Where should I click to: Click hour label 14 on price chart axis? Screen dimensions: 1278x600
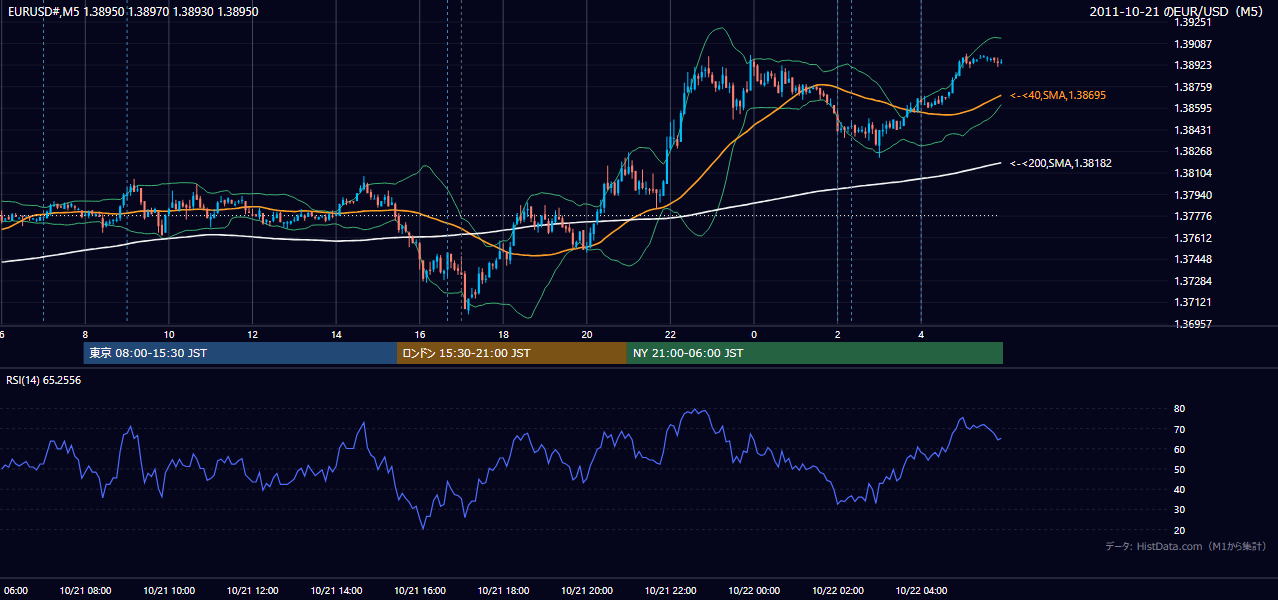click(x=336, y=334)
